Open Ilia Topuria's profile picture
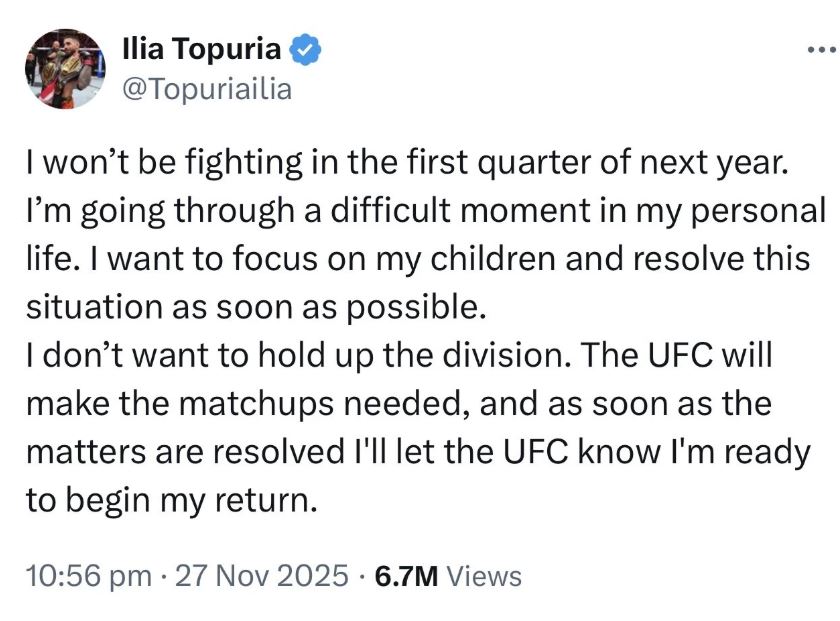Image resolution: width=840 pixels, height=621 pixels. (63, 68)
